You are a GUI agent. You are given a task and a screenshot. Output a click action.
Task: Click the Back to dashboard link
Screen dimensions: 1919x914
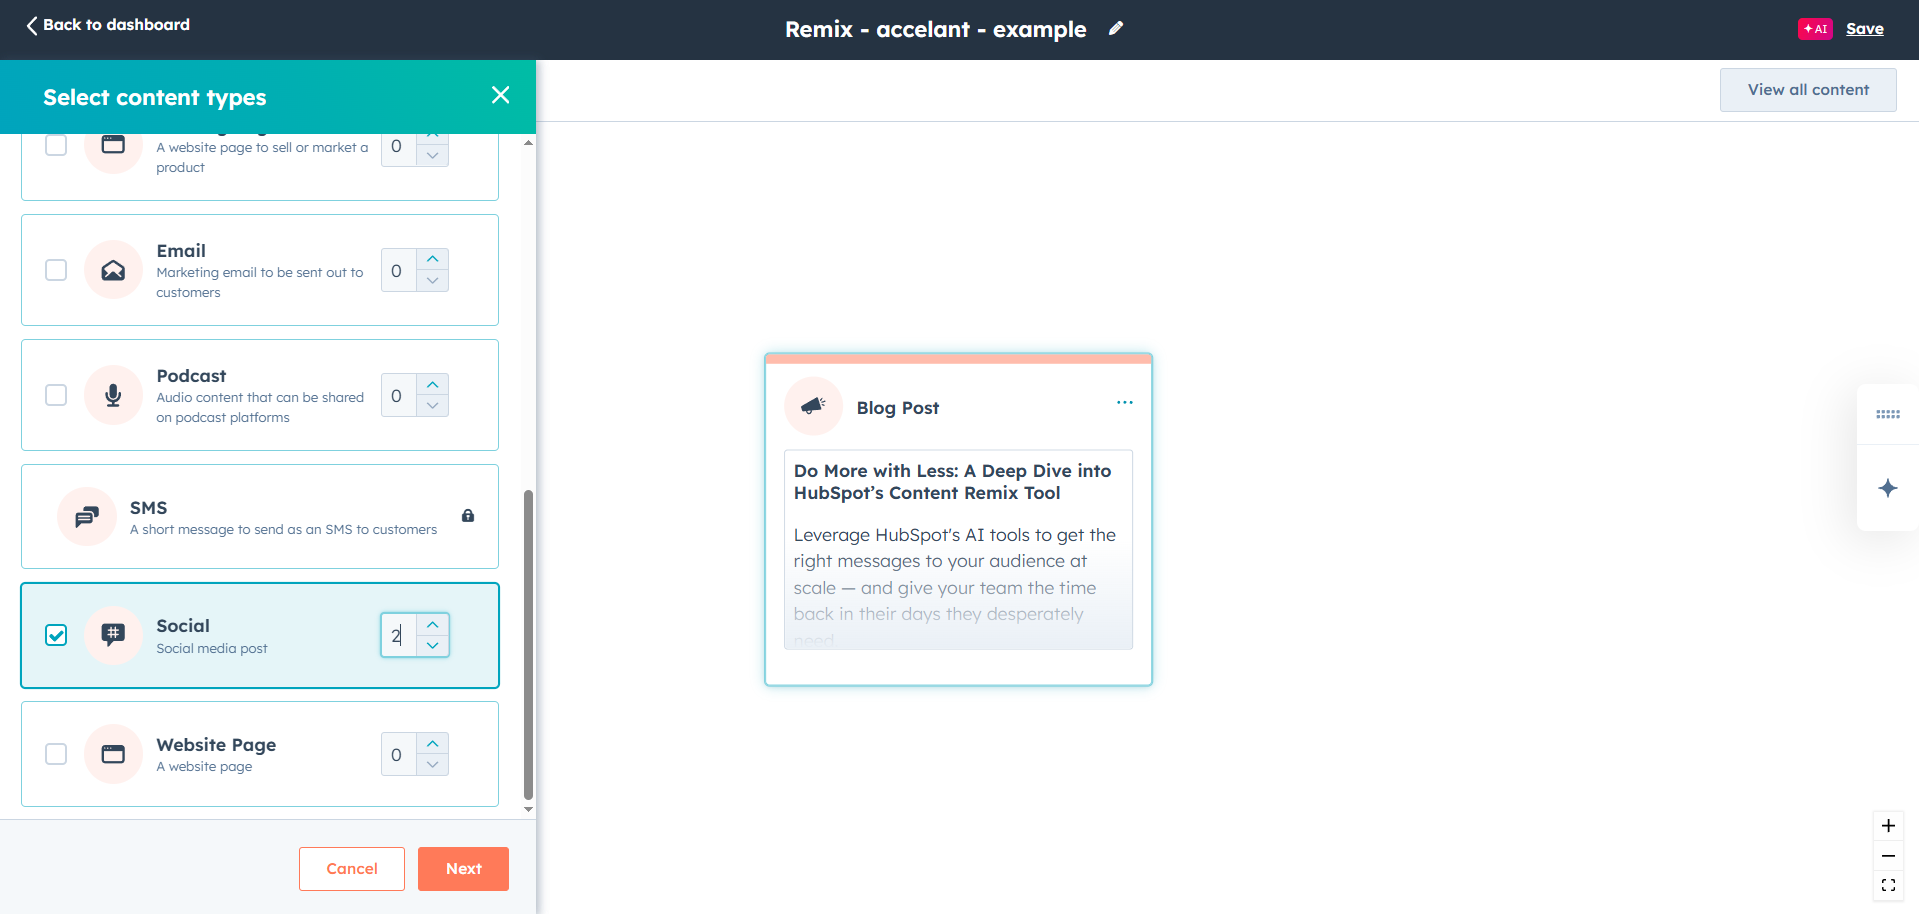108,25
